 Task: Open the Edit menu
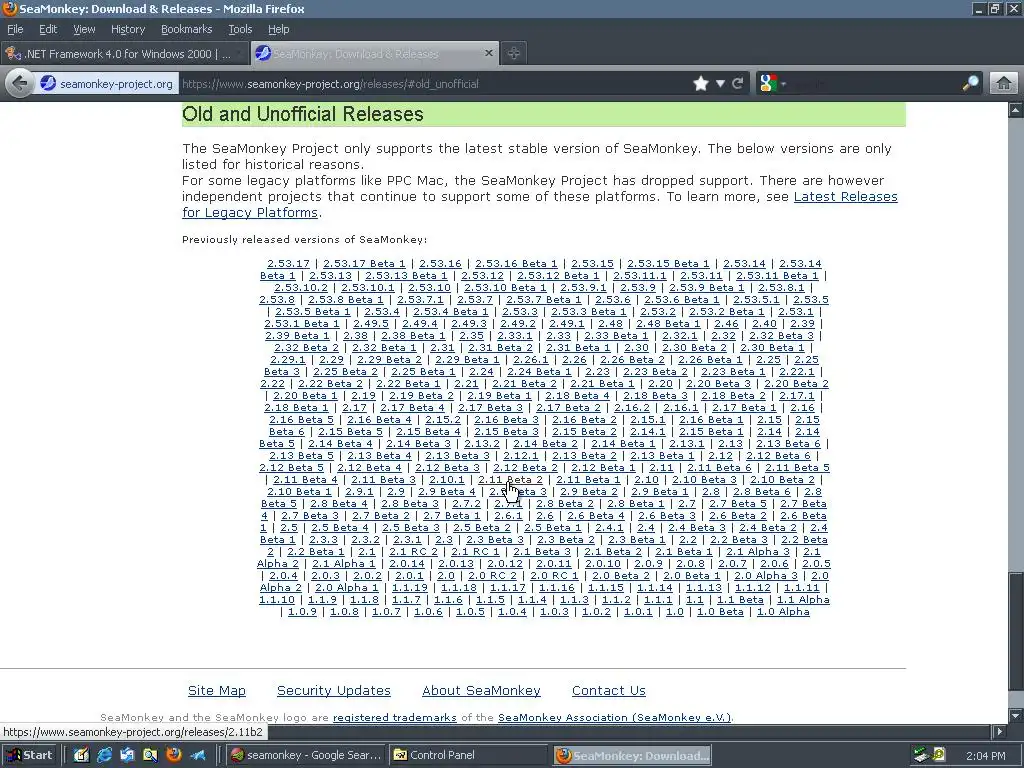pyautogui.click(x=48, y=29)
